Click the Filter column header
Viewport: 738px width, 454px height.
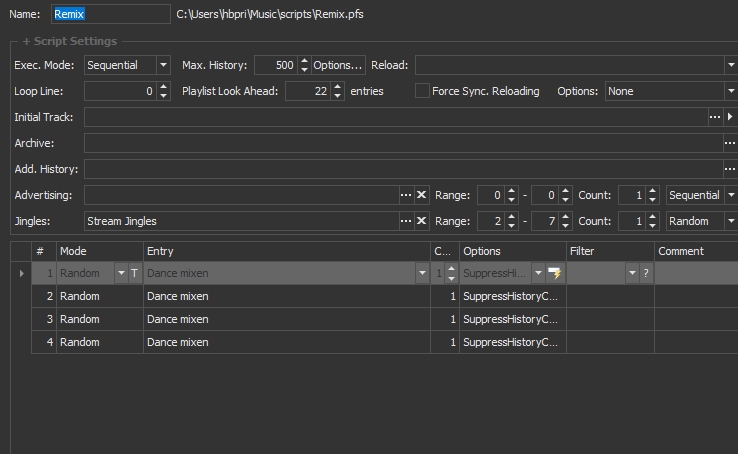[x=610, y=251]
